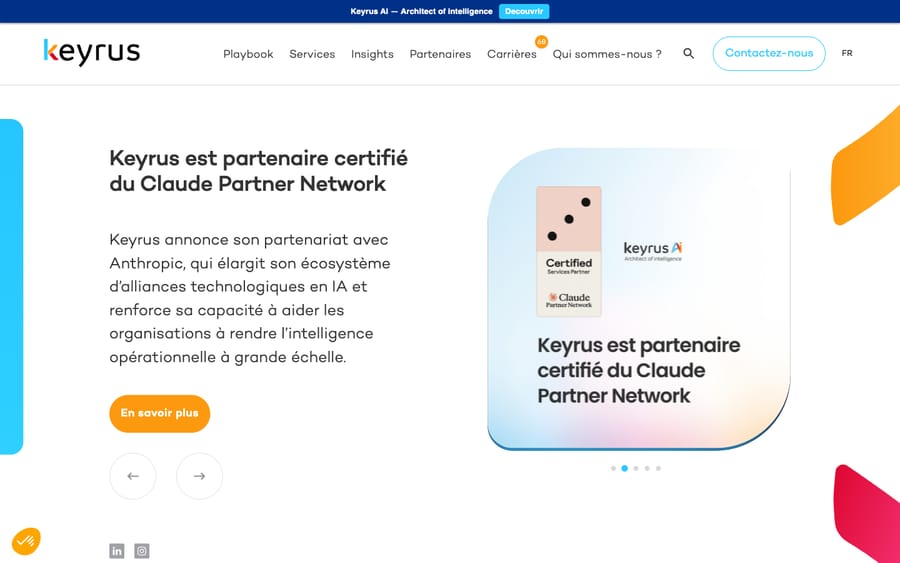Screen dimensions: 900x563
Task: Open the Carrières menu
Action: coord(512,54)
